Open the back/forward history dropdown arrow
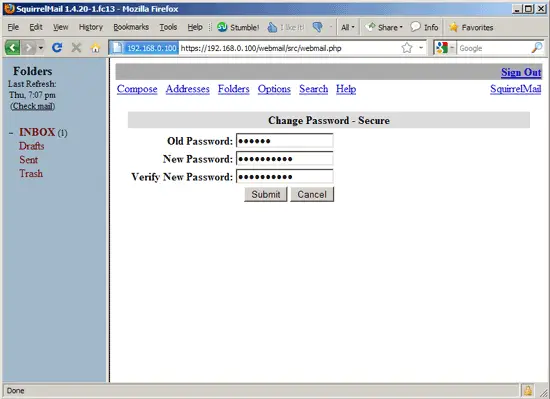550x399 pixels. pos(41,48)
